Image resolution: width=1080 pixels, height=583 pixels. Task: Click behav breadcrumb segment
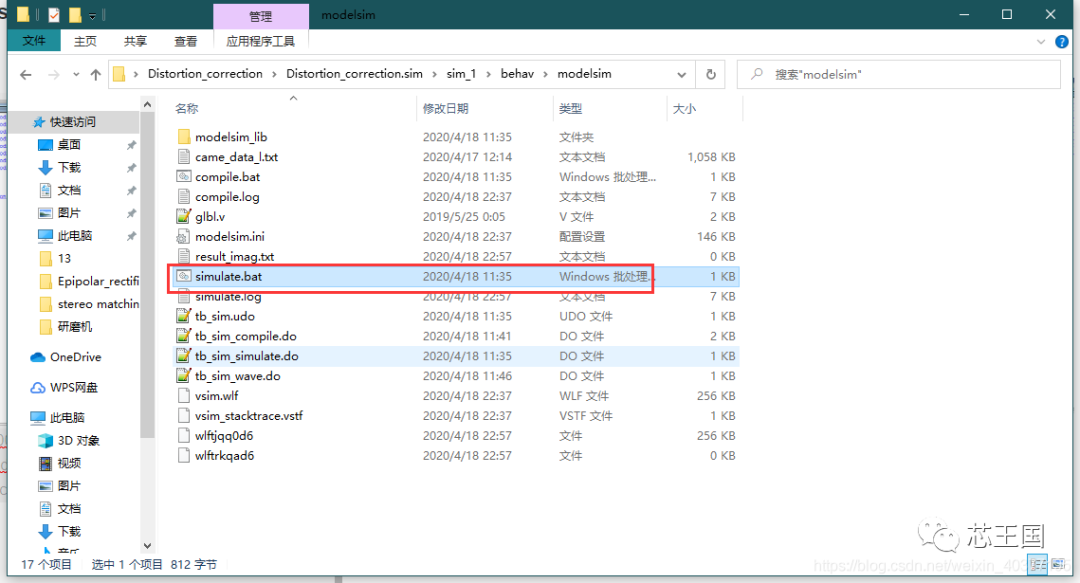tap(517, 74)
